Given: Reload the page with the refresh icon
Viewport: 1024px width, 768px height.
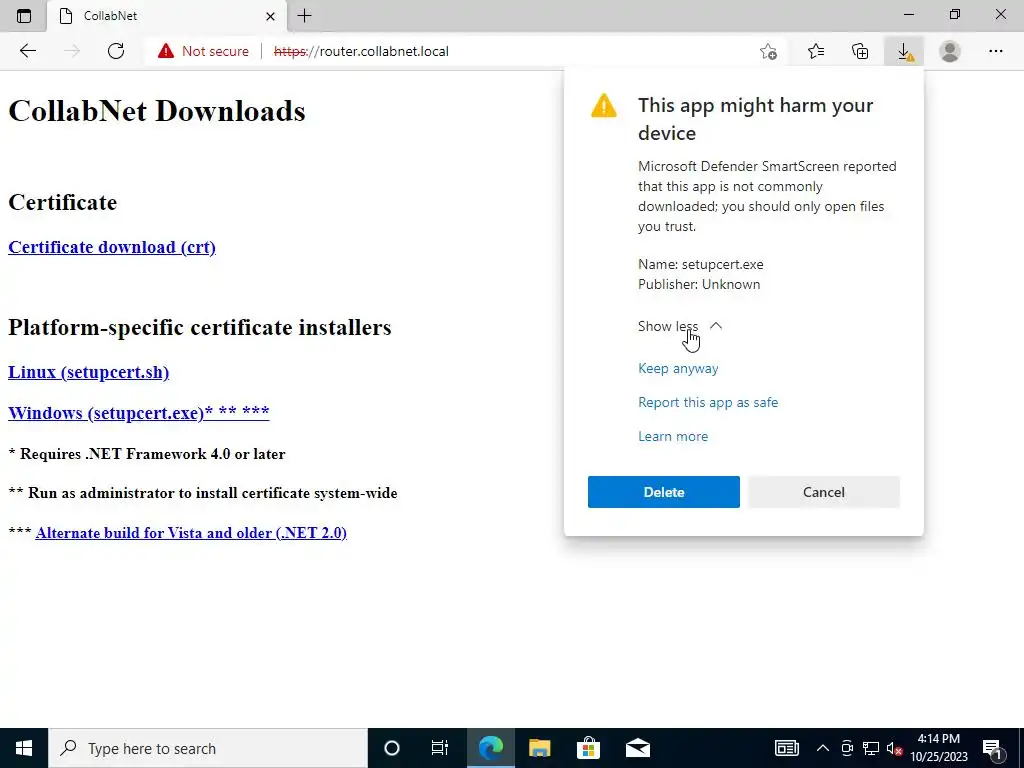Looking at the screenshot, I should (x=116, y=51).
